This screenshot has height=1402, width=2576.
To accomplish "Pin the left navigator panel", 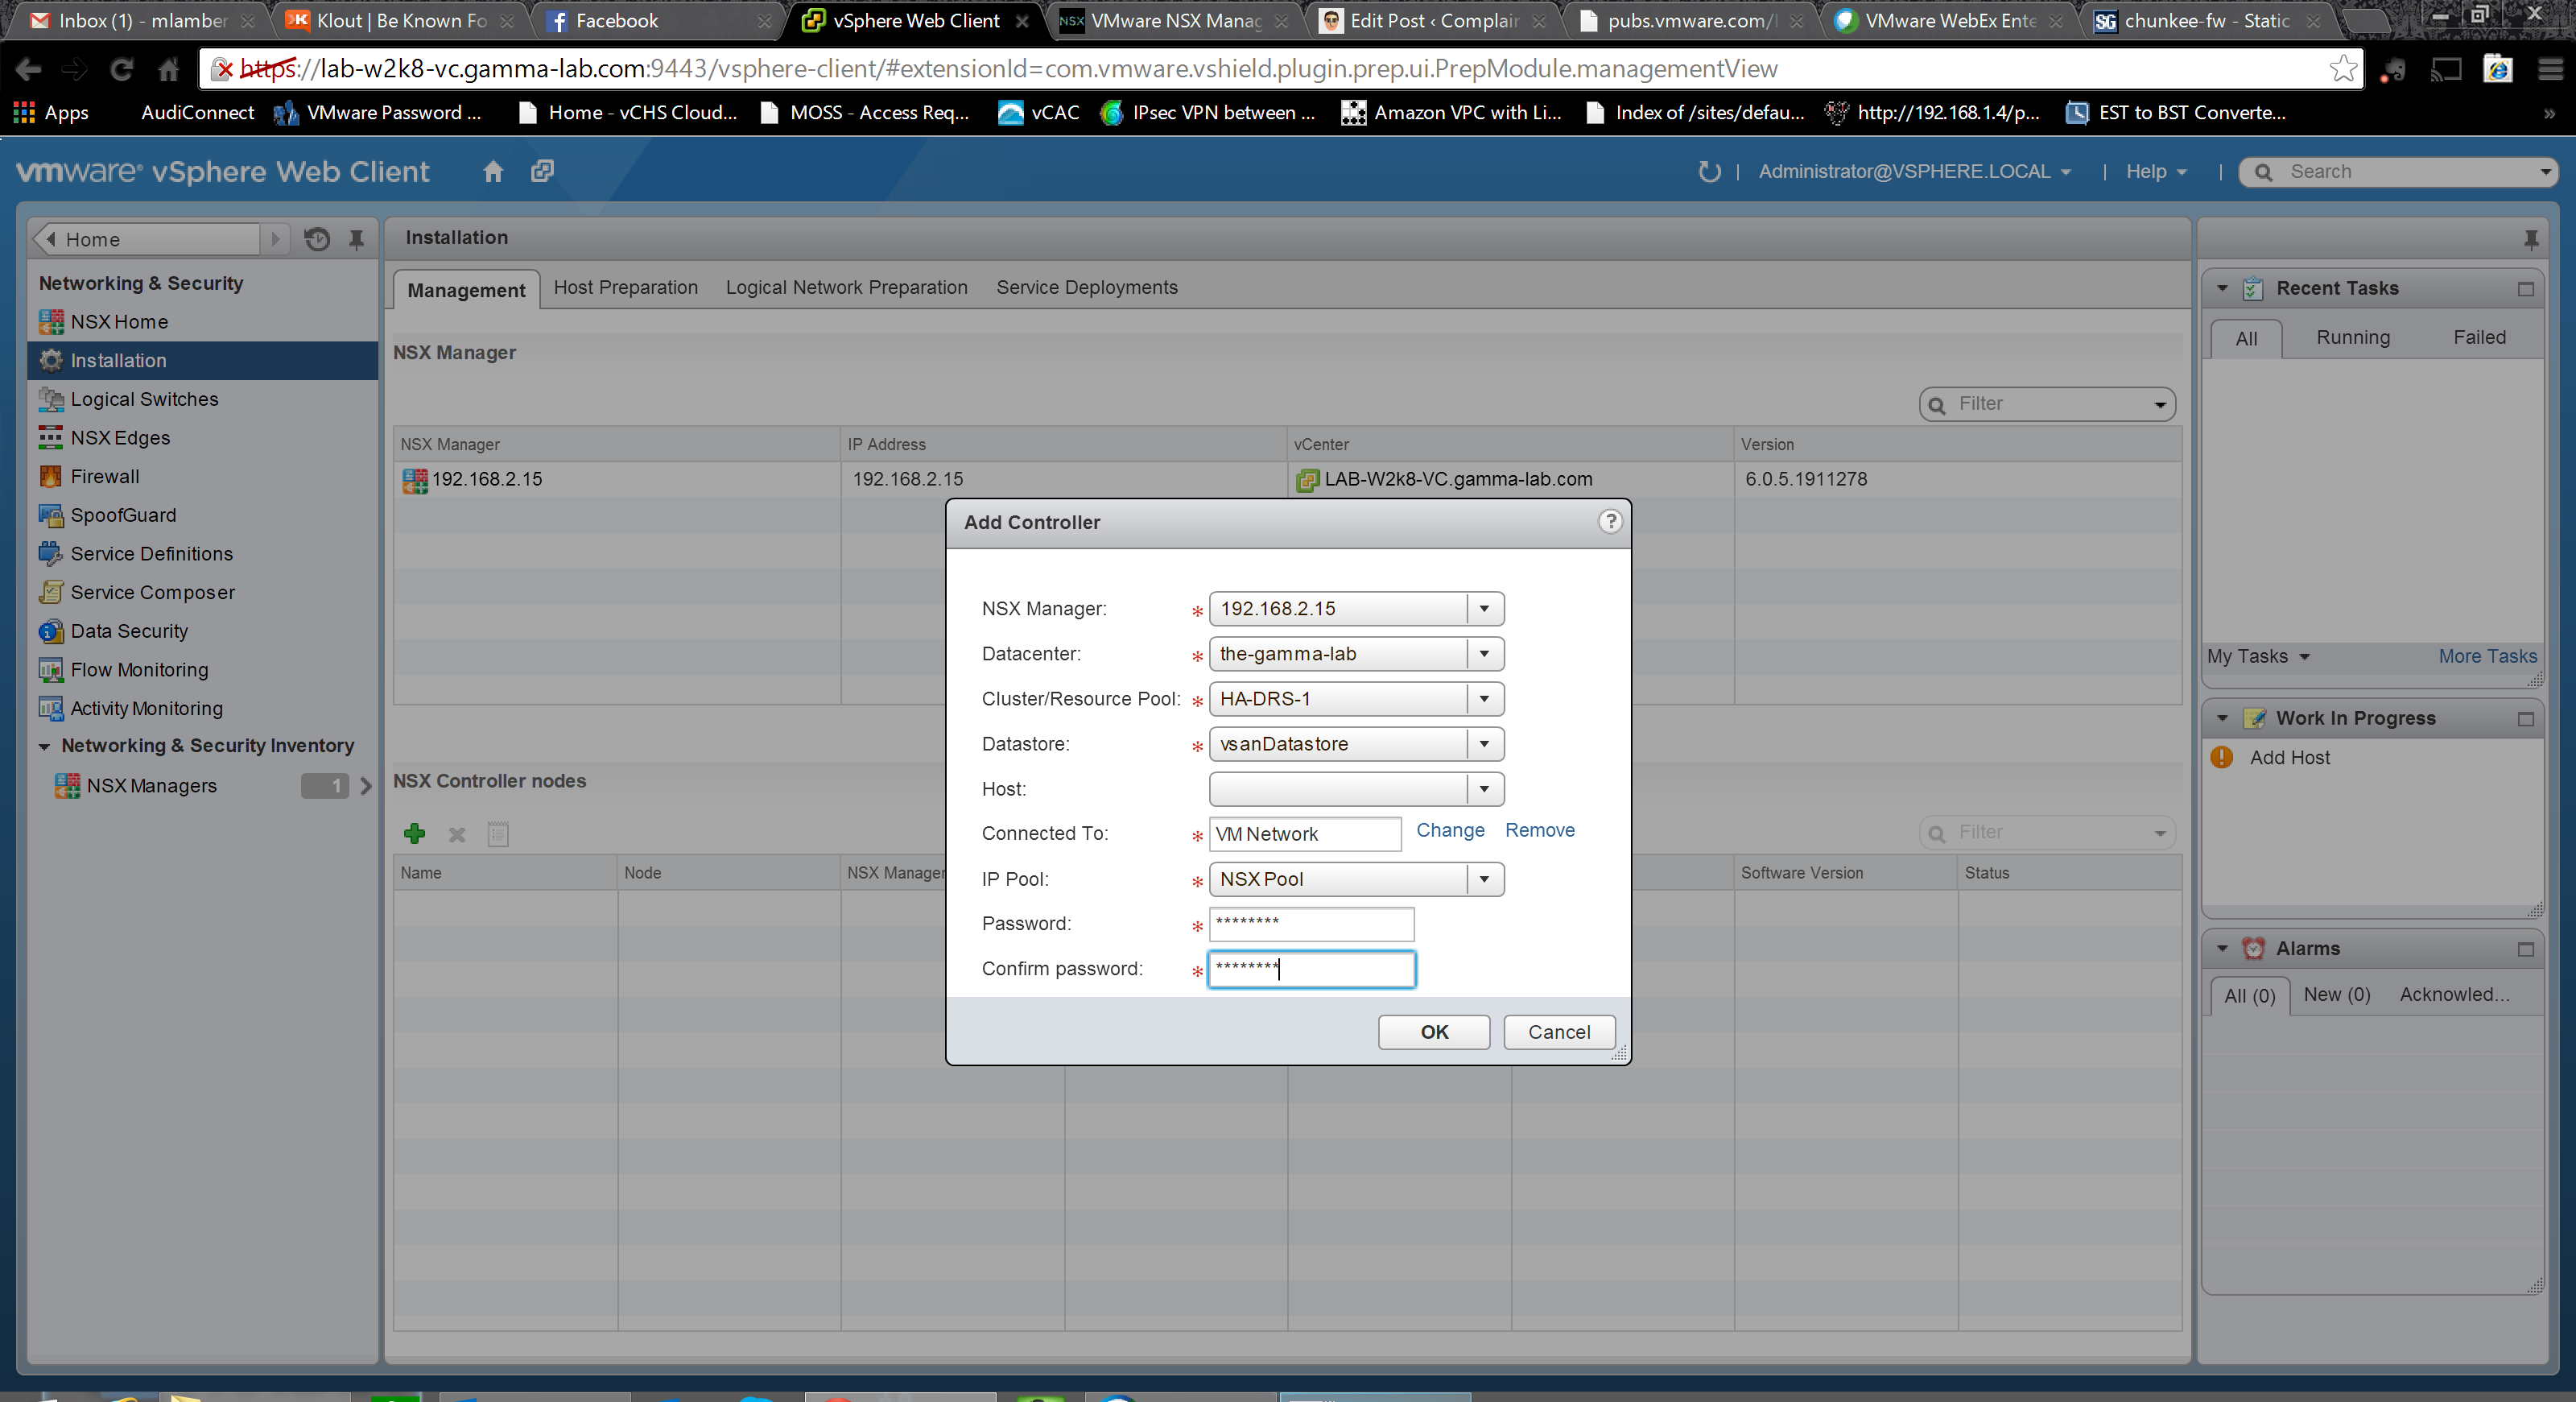I will [x=356, y=239].
